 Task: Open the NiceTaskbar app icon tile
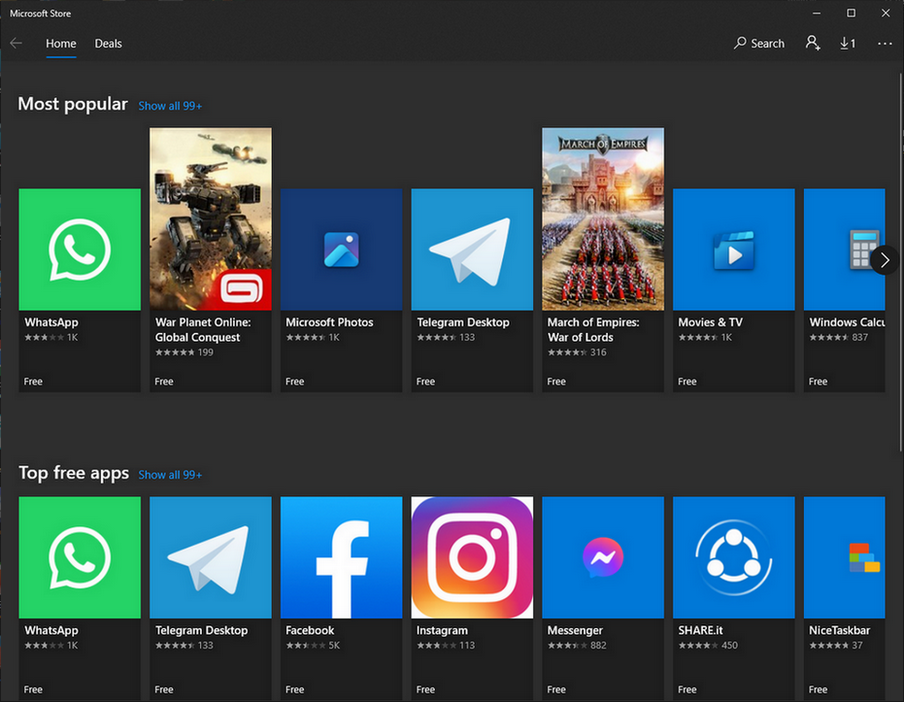pyautogui.click(x=844, y=557)
